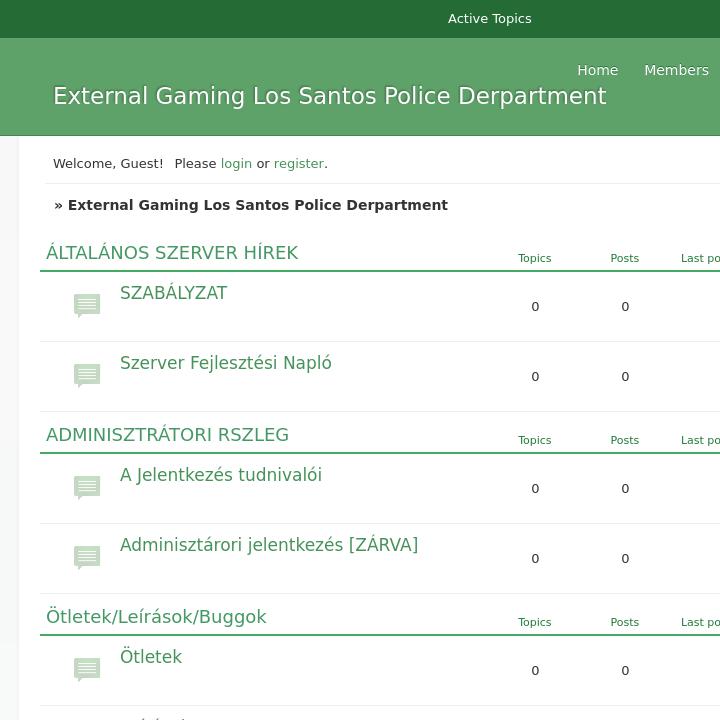720x720 pixels.
Task: Open the Members list
Action: pos(676,70)
